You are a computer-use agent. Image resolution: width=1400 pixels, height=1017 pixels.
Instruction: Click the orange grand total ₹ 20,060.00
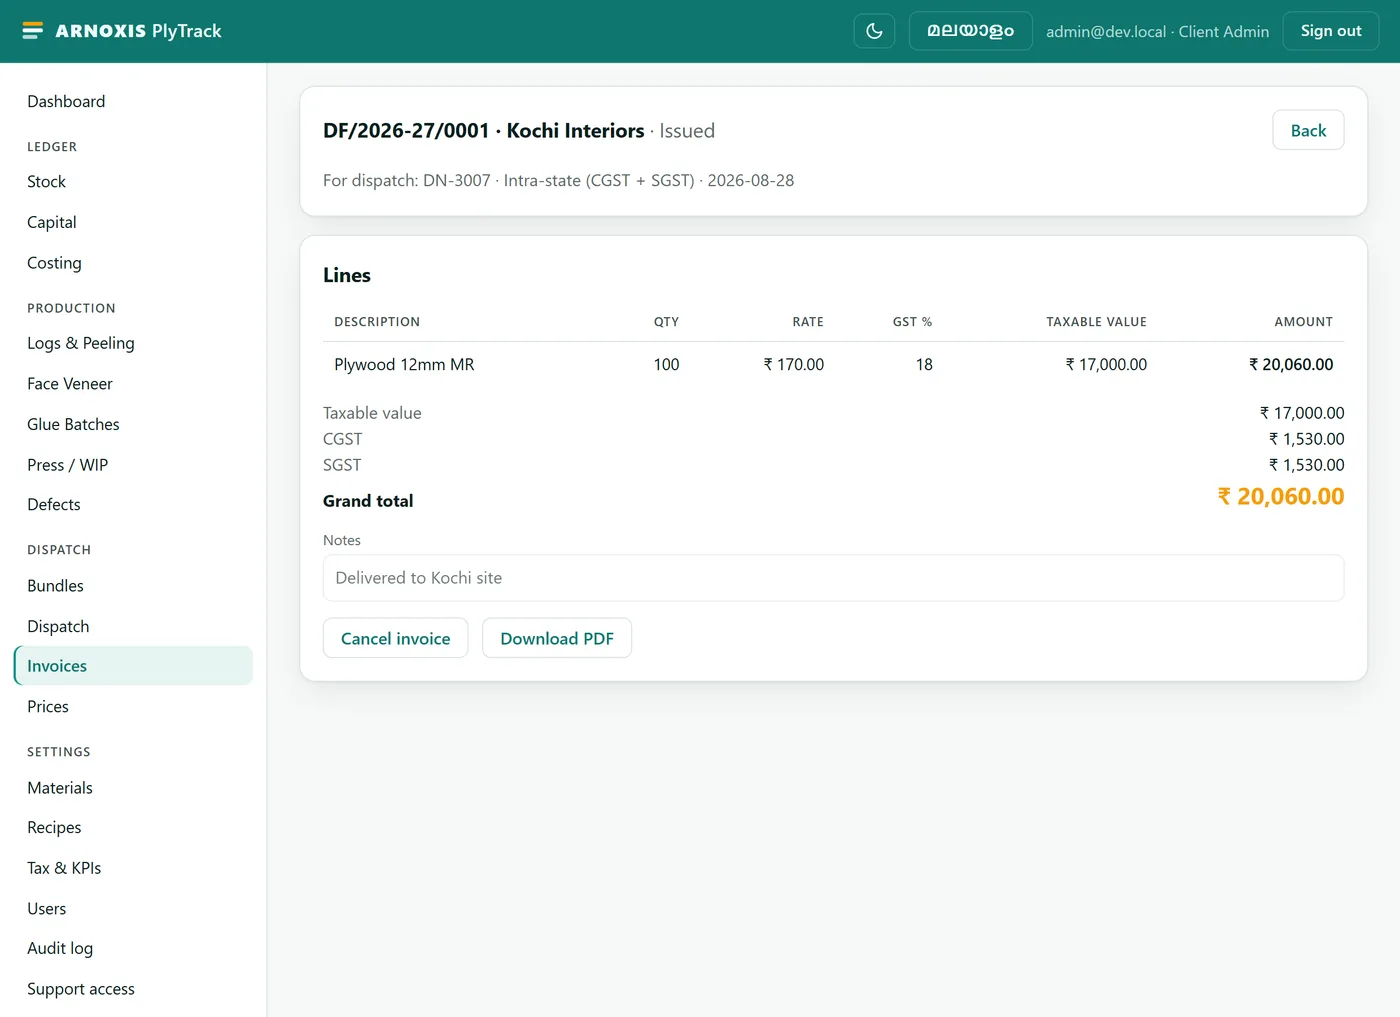(1280, 497)
